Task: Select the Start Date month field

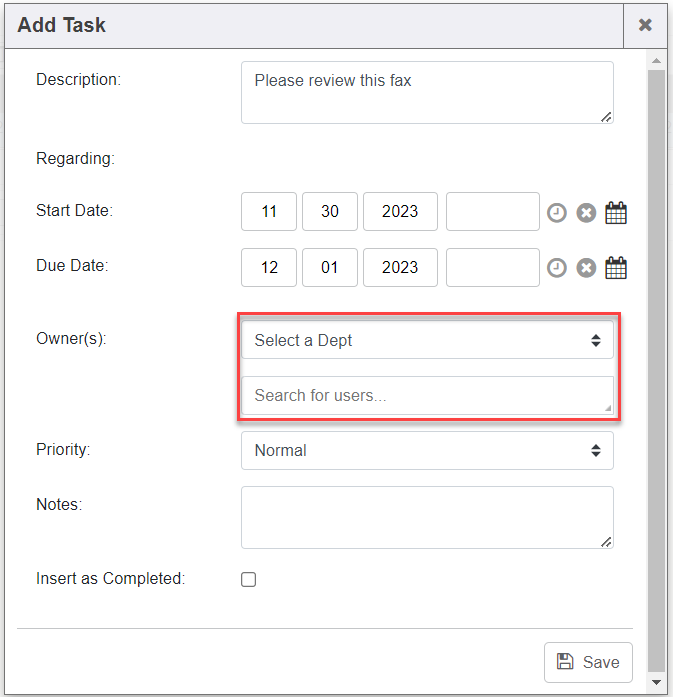Action: pyautogui.click(x=269, y=212)
